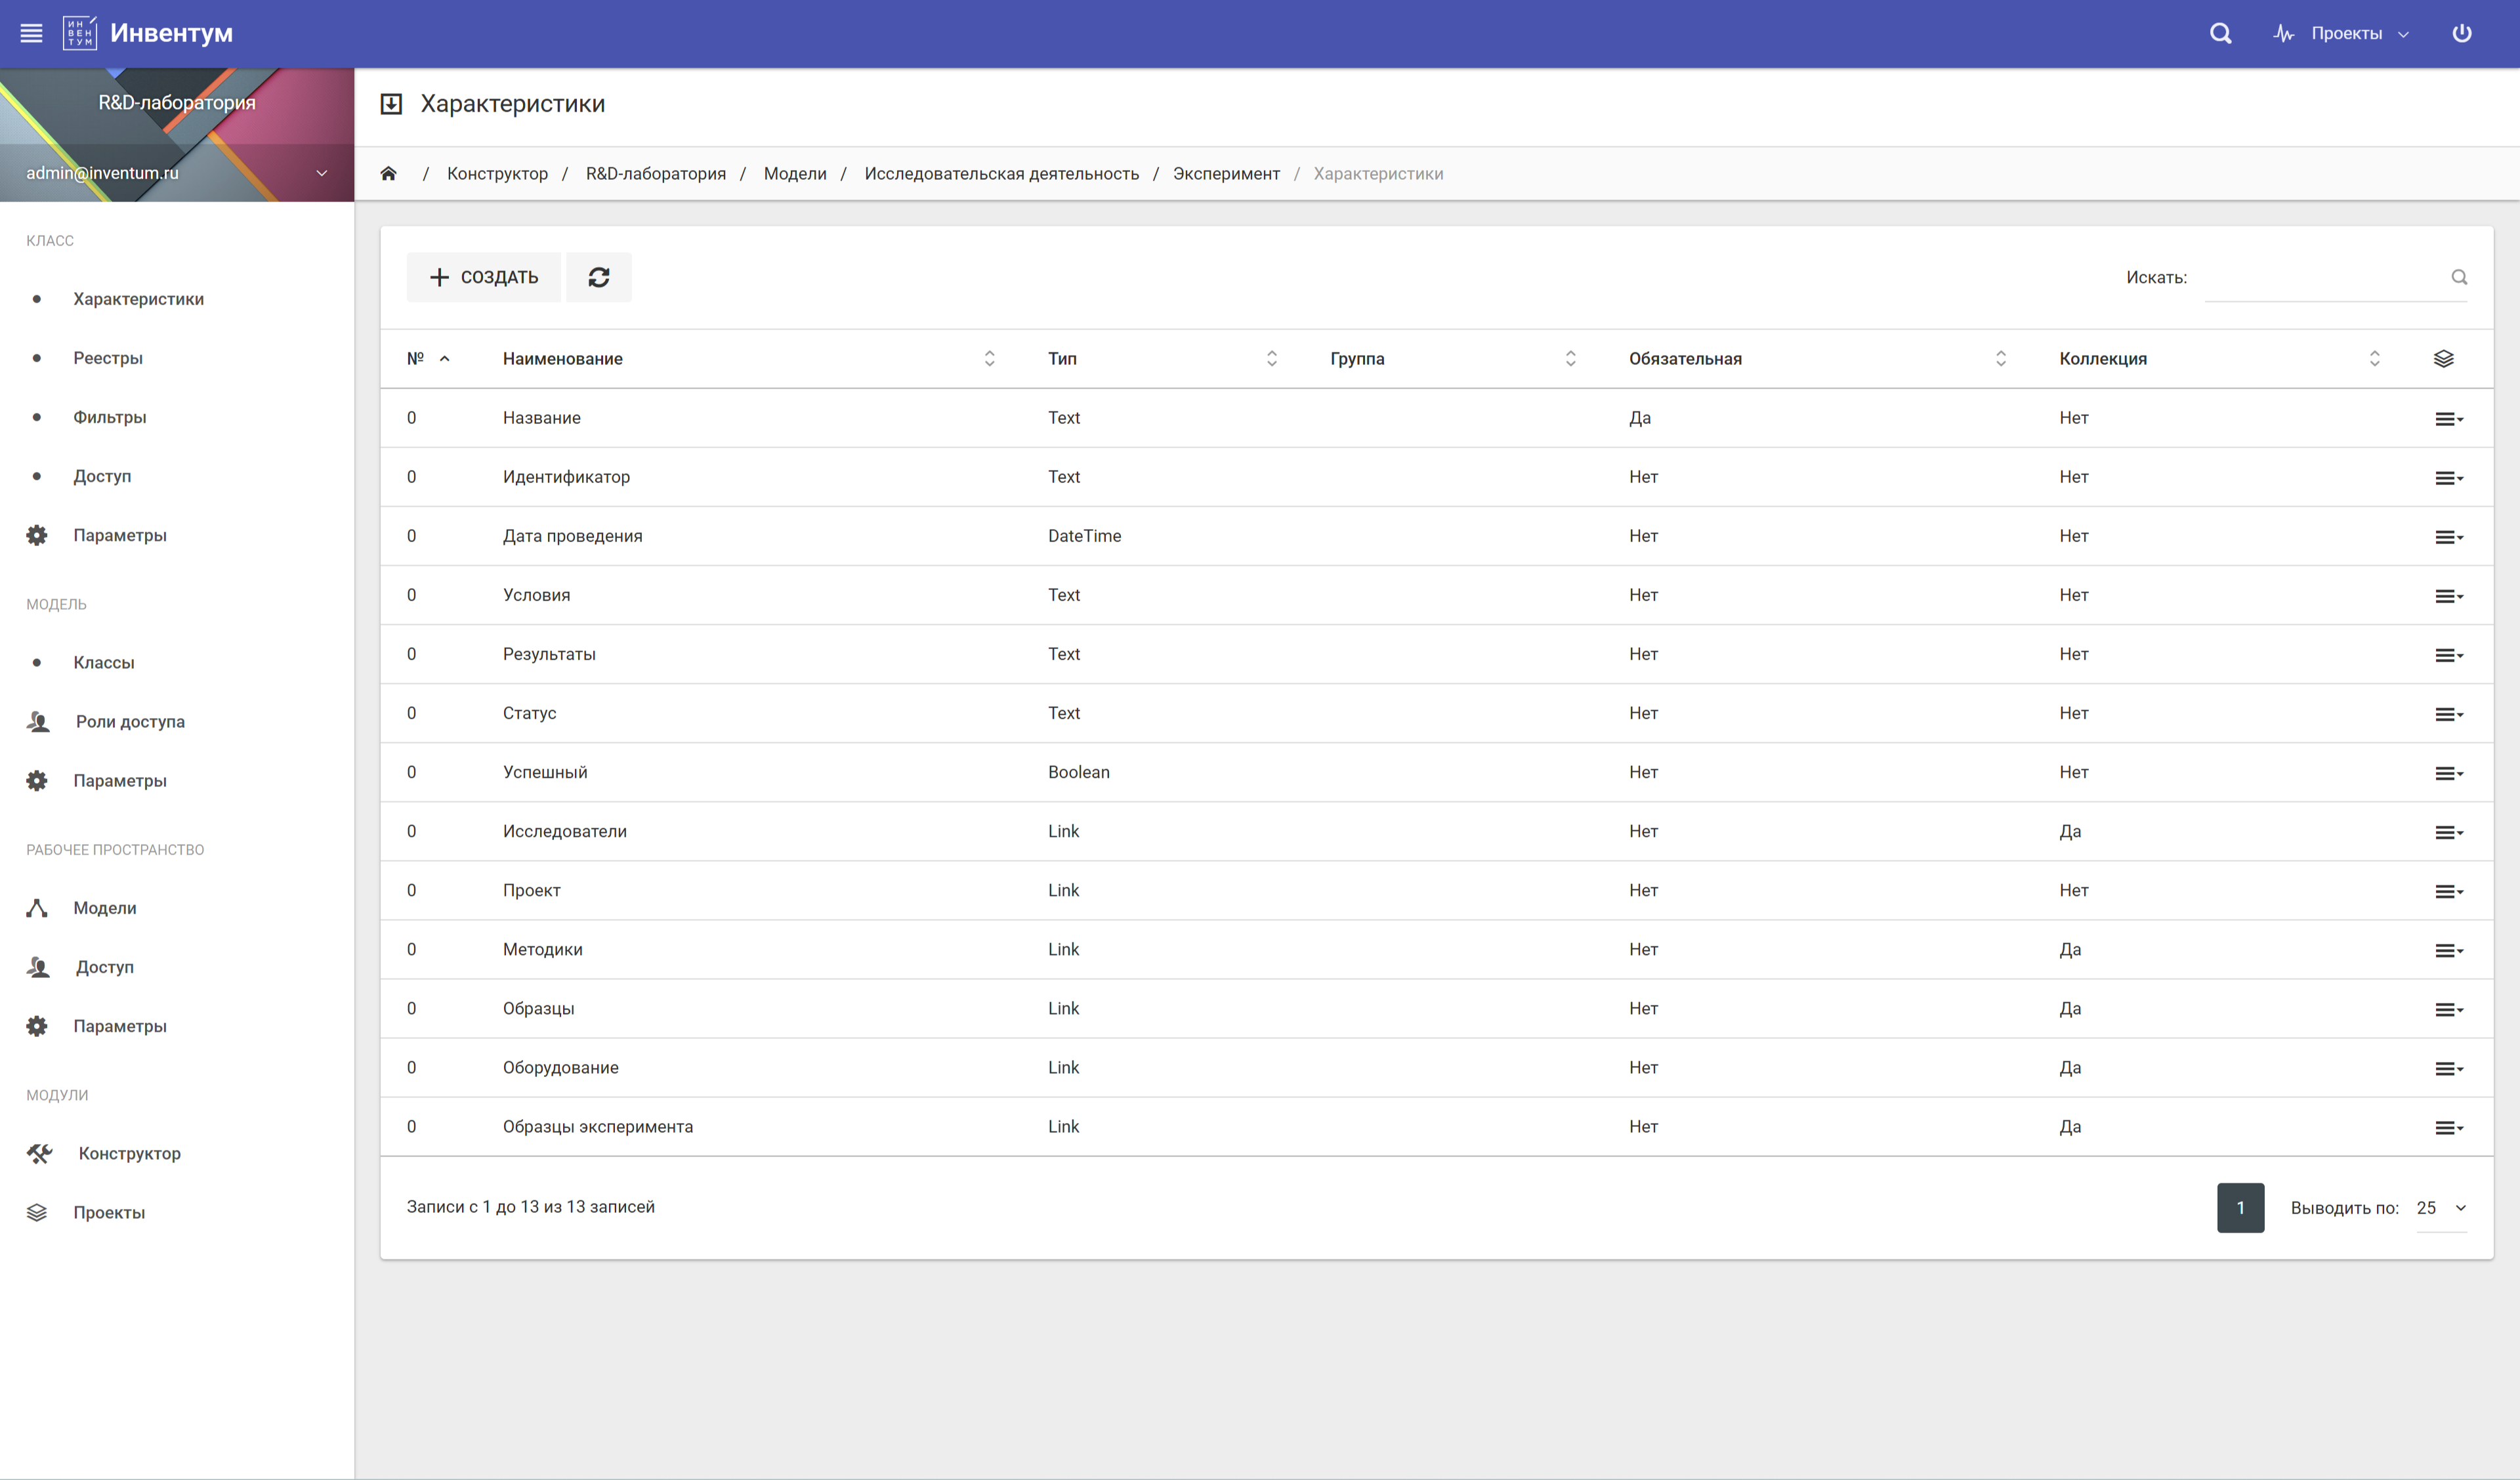Screen dimensions: 2520x1480
Task: Open Доступ in Рабочее пространство section
Action: point(104,967)
